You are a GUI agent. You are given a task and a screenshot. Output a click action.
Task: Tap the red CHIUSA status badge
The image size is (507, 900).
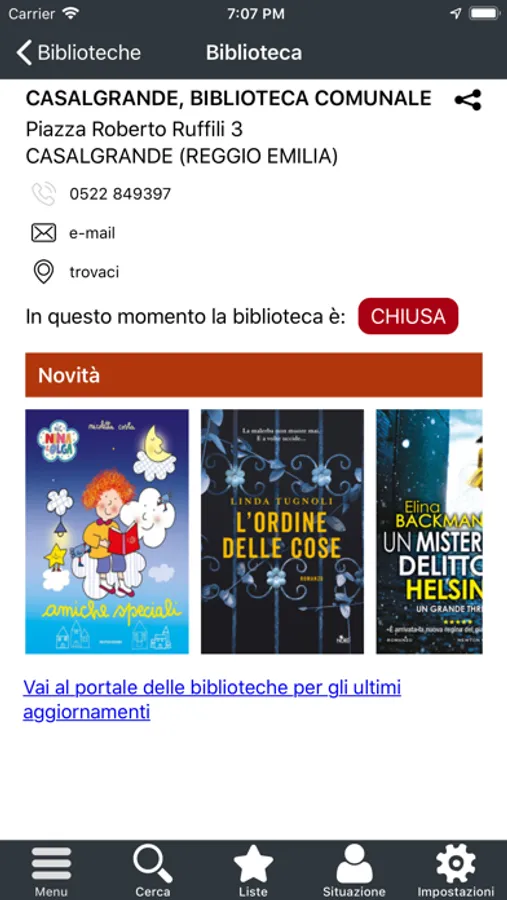408,316
